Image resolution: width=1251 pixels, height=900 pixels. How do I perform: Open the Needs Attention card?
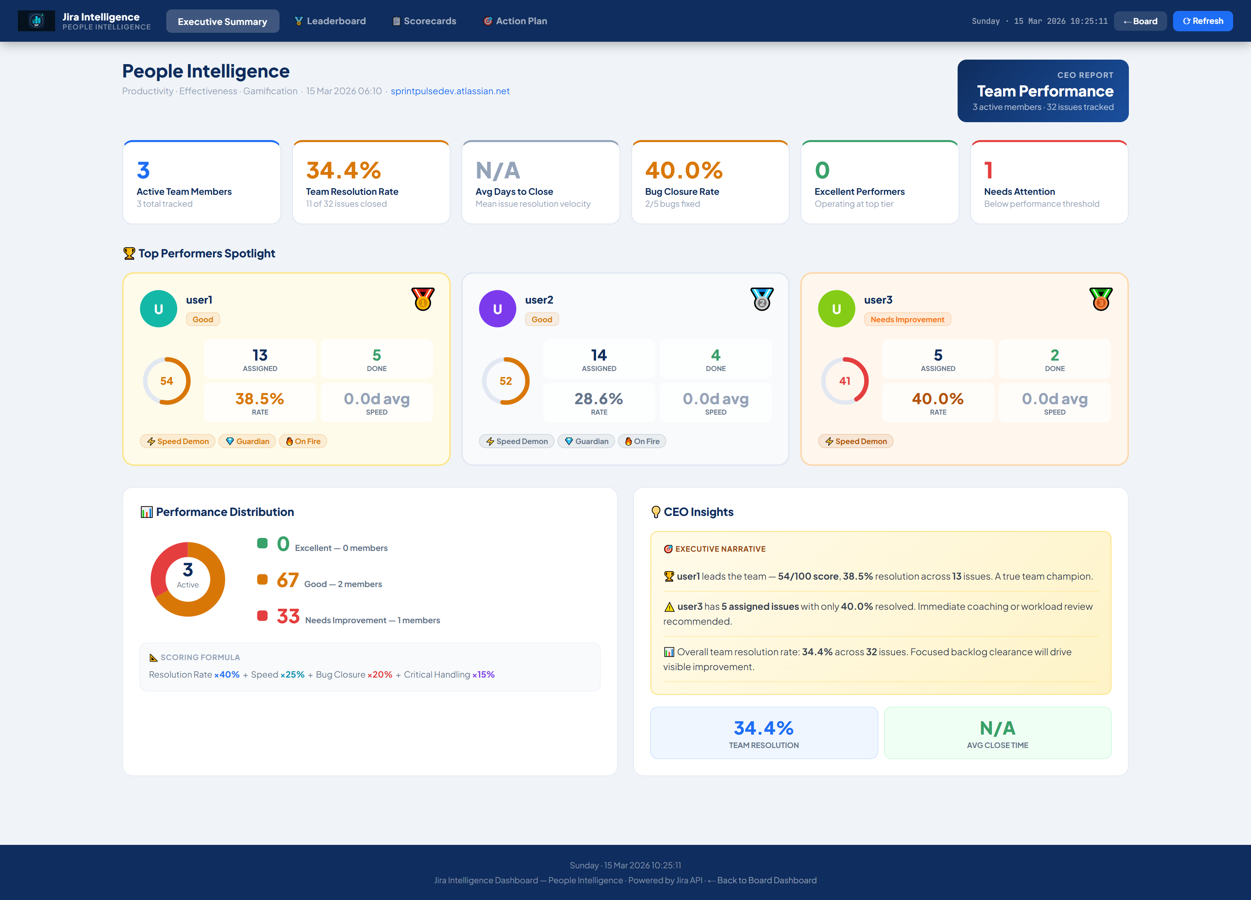pyautogui.click(x=1049, y=182)
